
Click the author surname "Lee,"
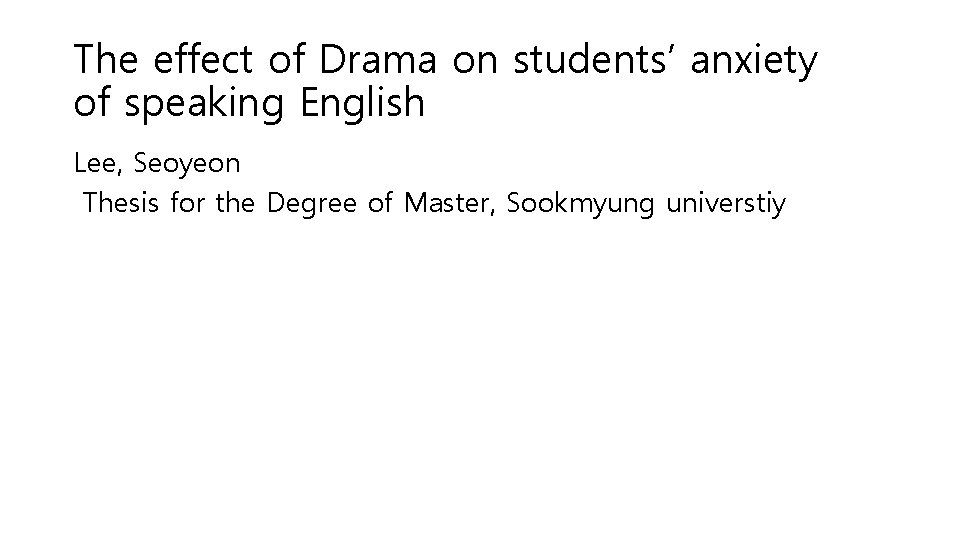click(x=96, y=163)
